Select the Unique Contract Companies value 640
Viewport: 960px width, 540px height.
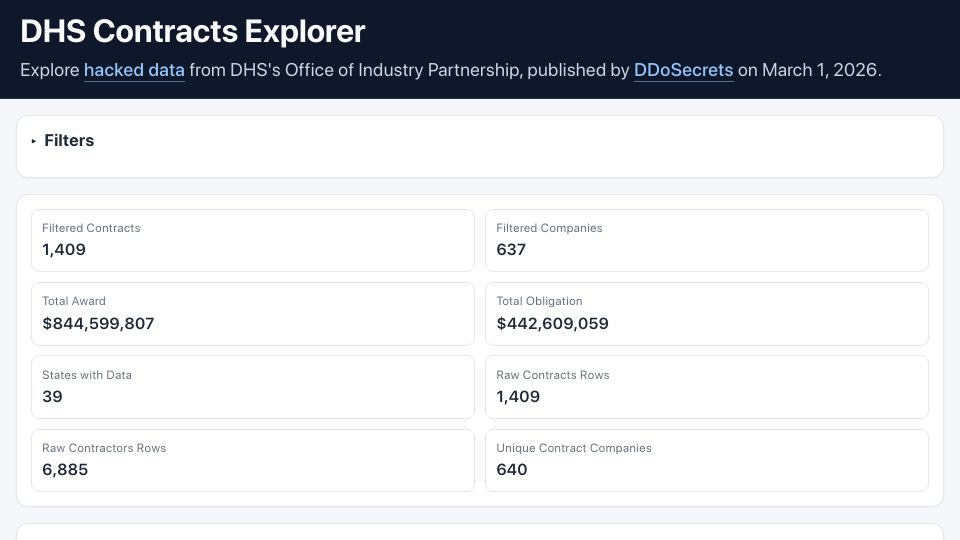tap(512, 470)
